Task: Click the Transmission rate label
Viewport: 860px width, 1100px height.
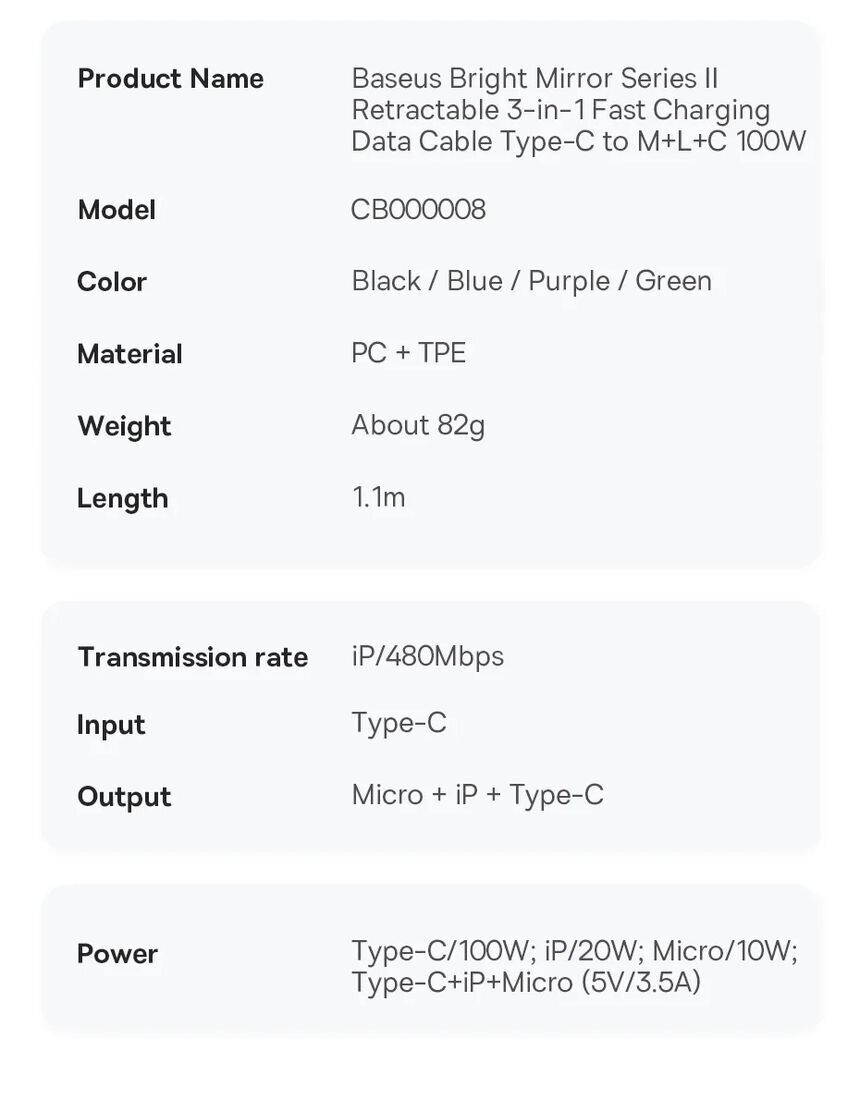Action: [192, 657]
